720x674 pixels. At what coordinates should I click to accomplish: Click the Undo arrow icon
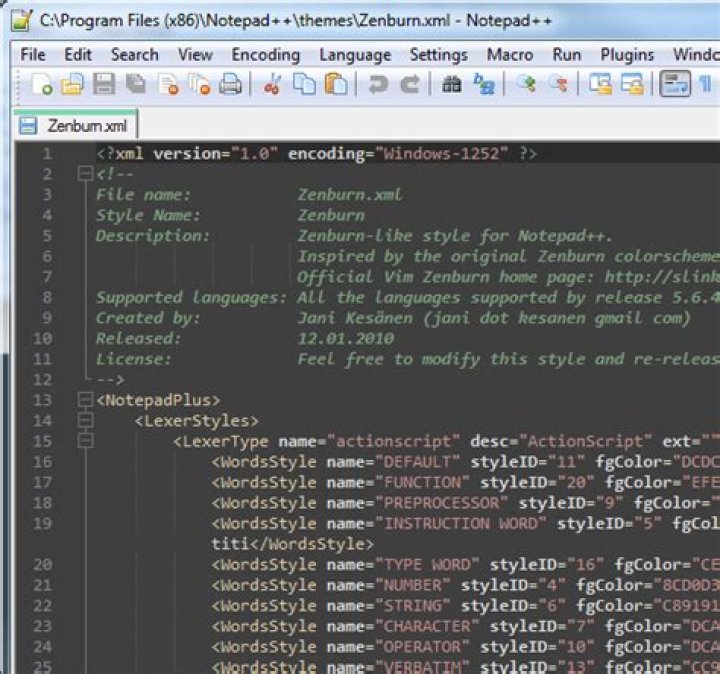378,84
